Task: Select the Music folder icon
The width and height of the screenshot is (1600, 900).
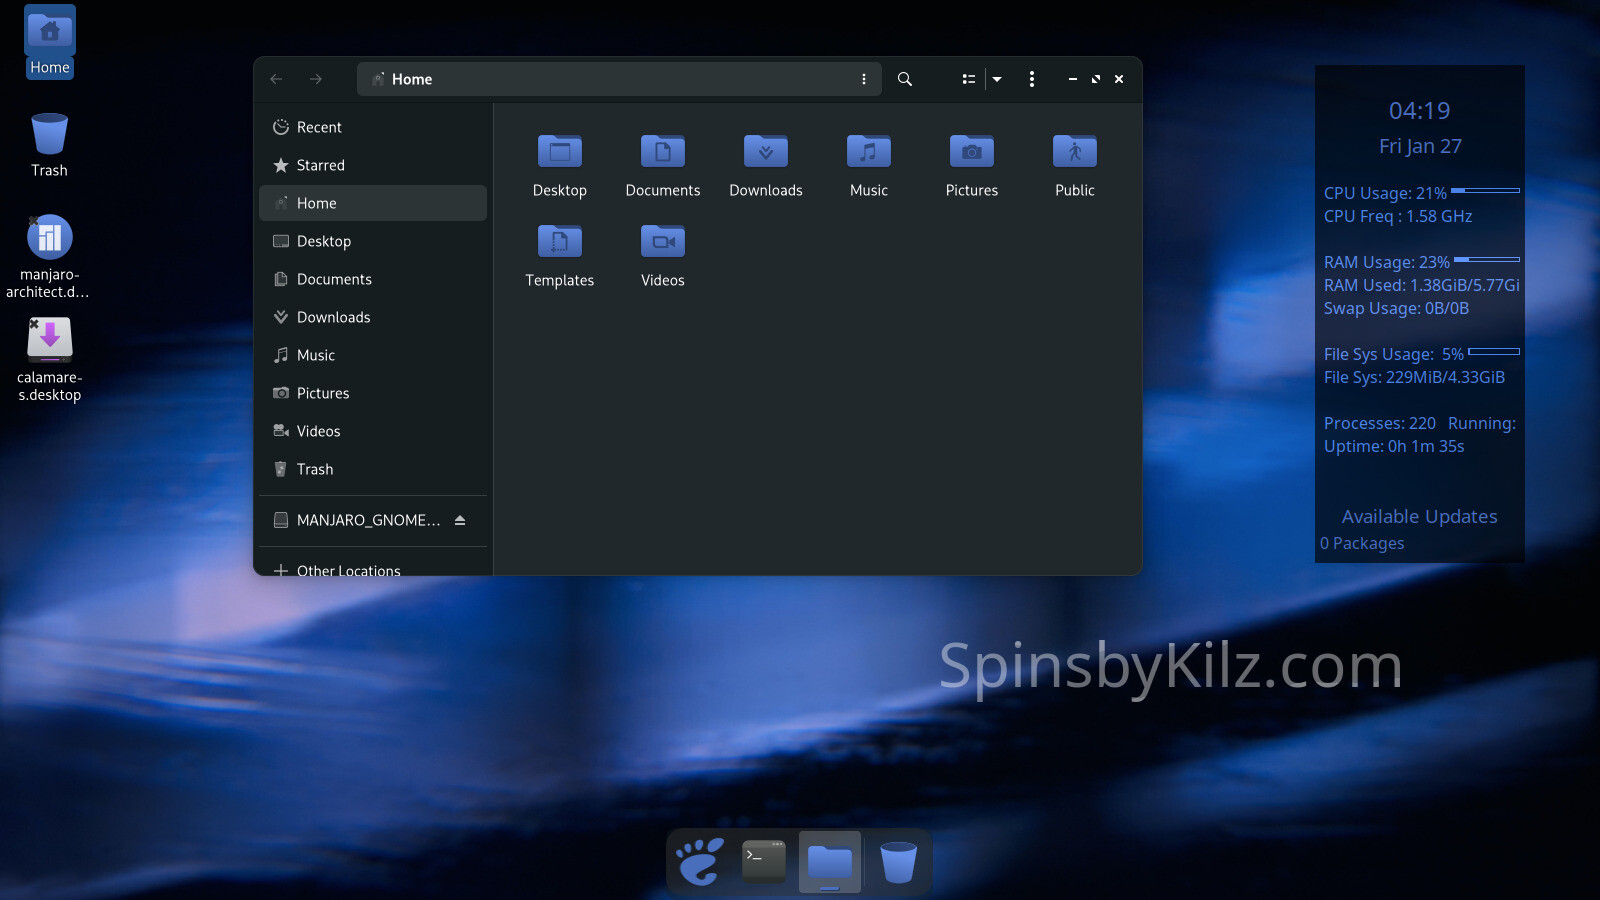Action: [868, 152]
